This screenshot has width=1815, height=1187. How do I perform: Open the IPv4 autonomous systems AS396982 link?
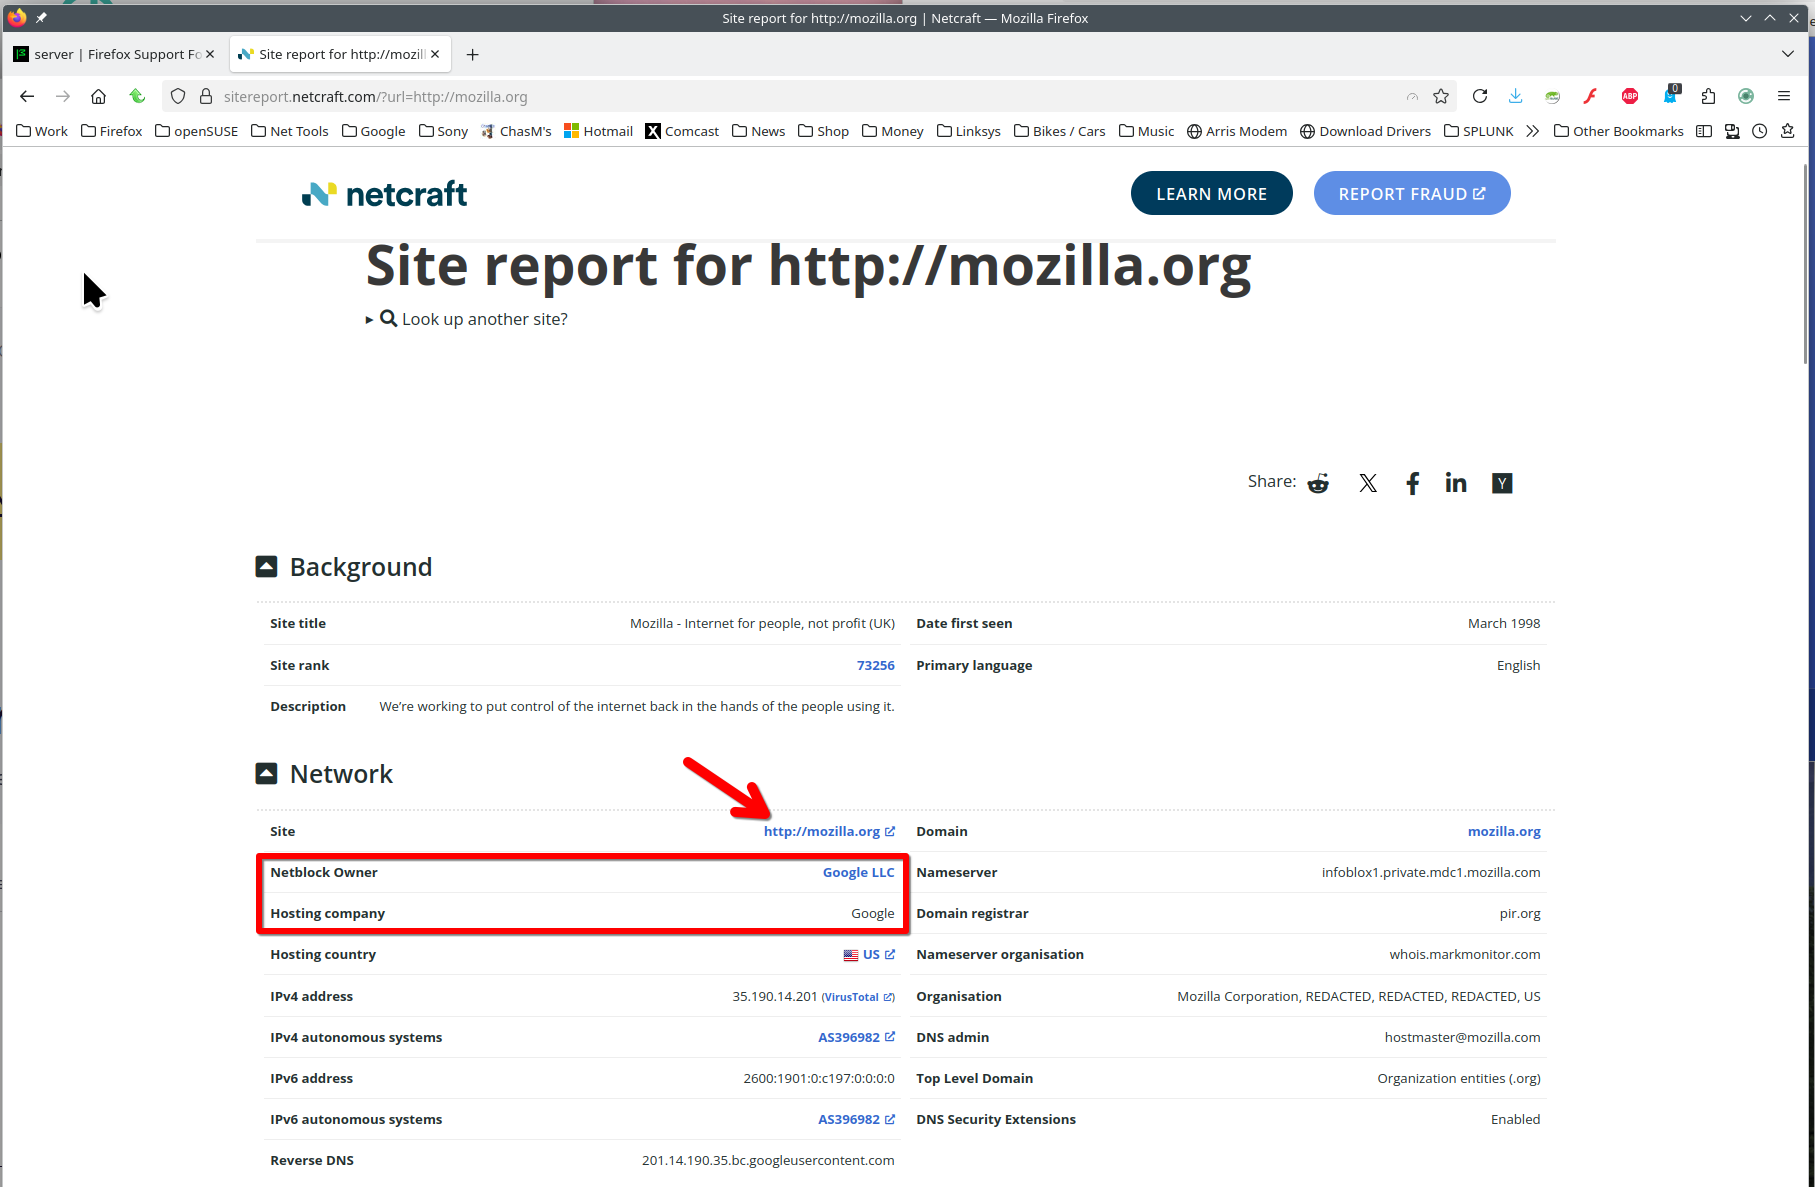[856, 1037]
